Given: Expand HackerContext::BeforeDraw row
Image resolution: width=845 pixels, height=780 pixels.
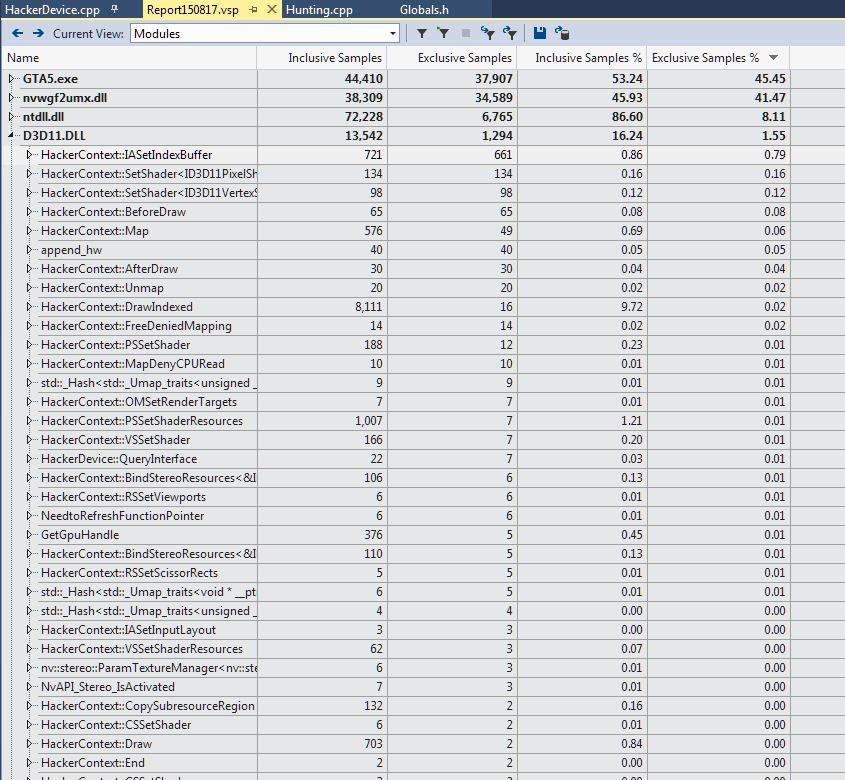Looking at the screenshot, I should point(29,212).
